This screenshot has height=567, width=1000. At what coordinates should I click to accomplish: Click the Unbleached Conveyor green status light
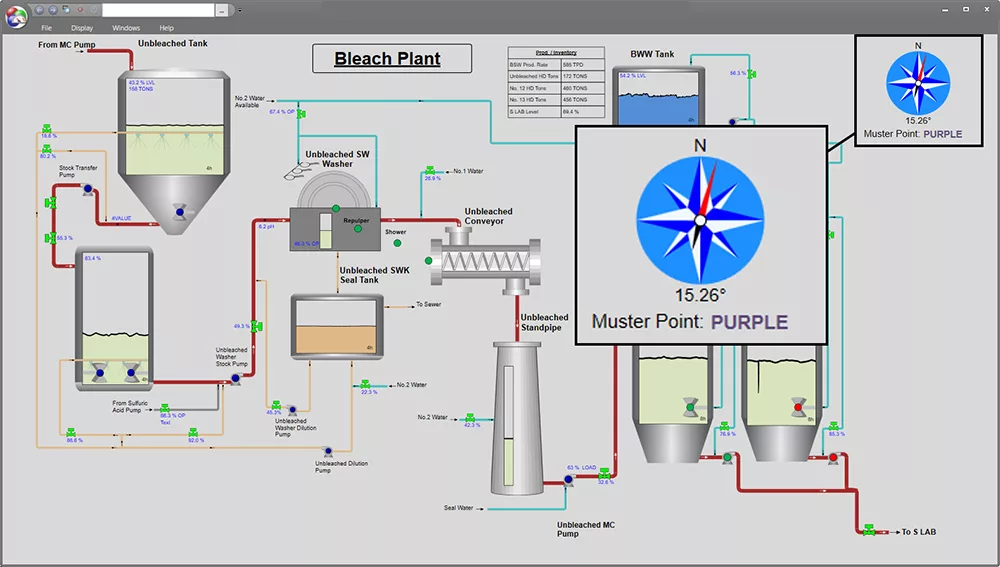[x=429, y=260]
